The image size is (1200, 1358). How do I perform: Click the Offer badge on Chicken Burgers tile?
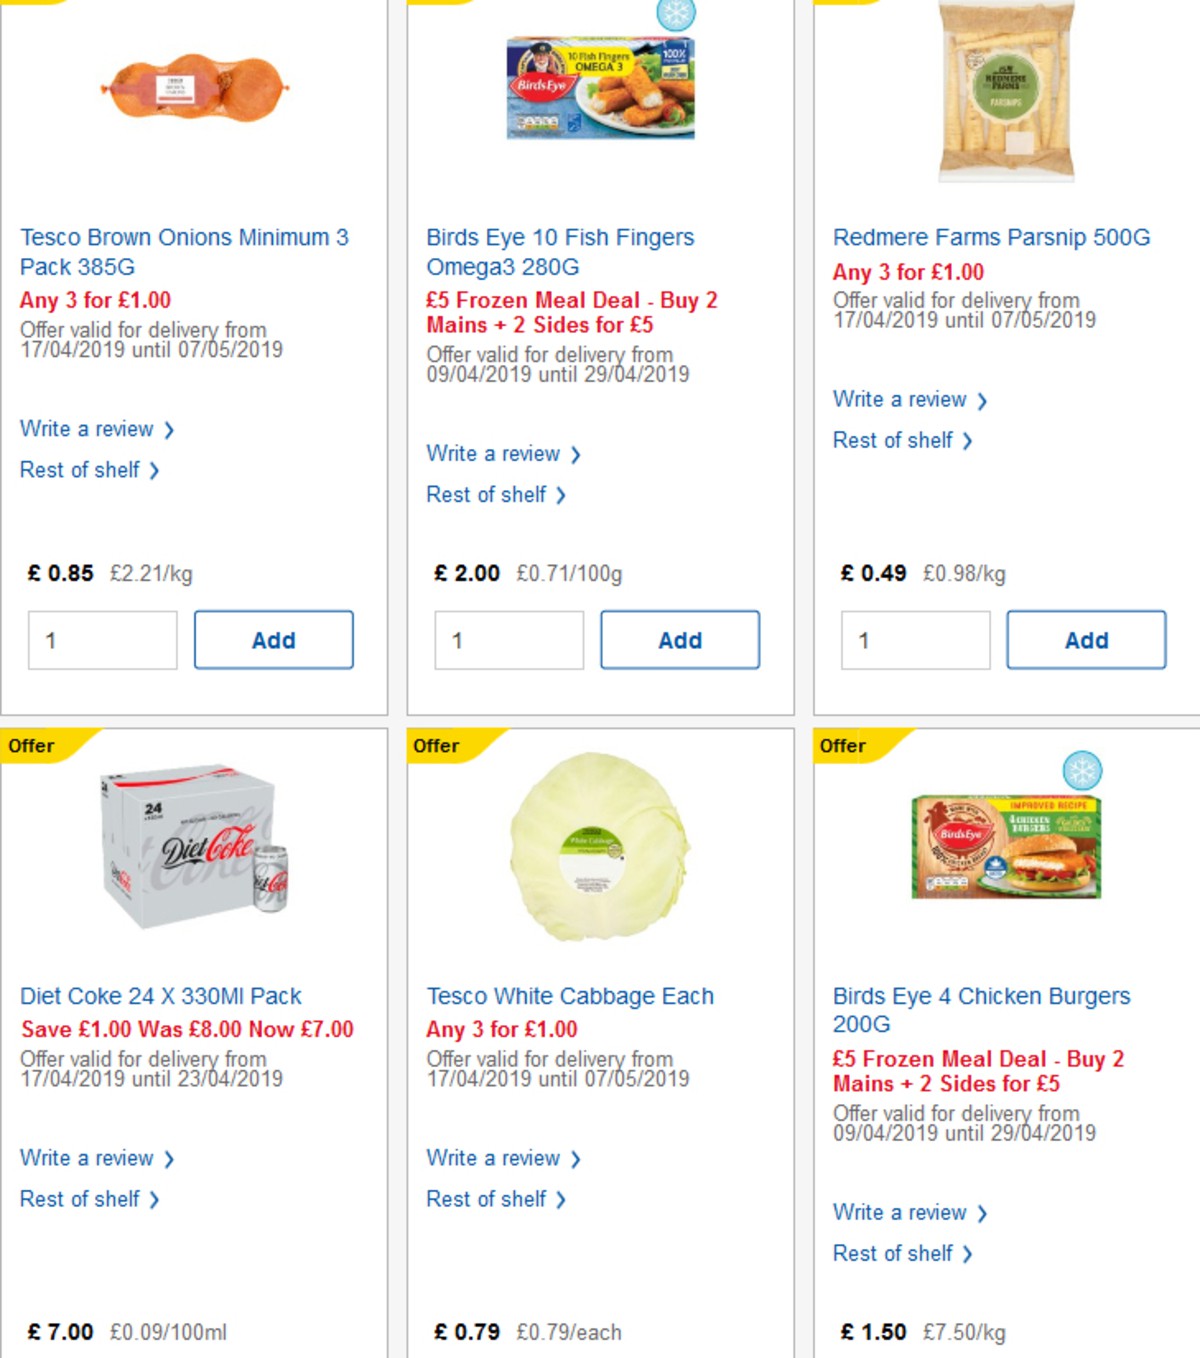pyautogui.click(x=843, y=746)
